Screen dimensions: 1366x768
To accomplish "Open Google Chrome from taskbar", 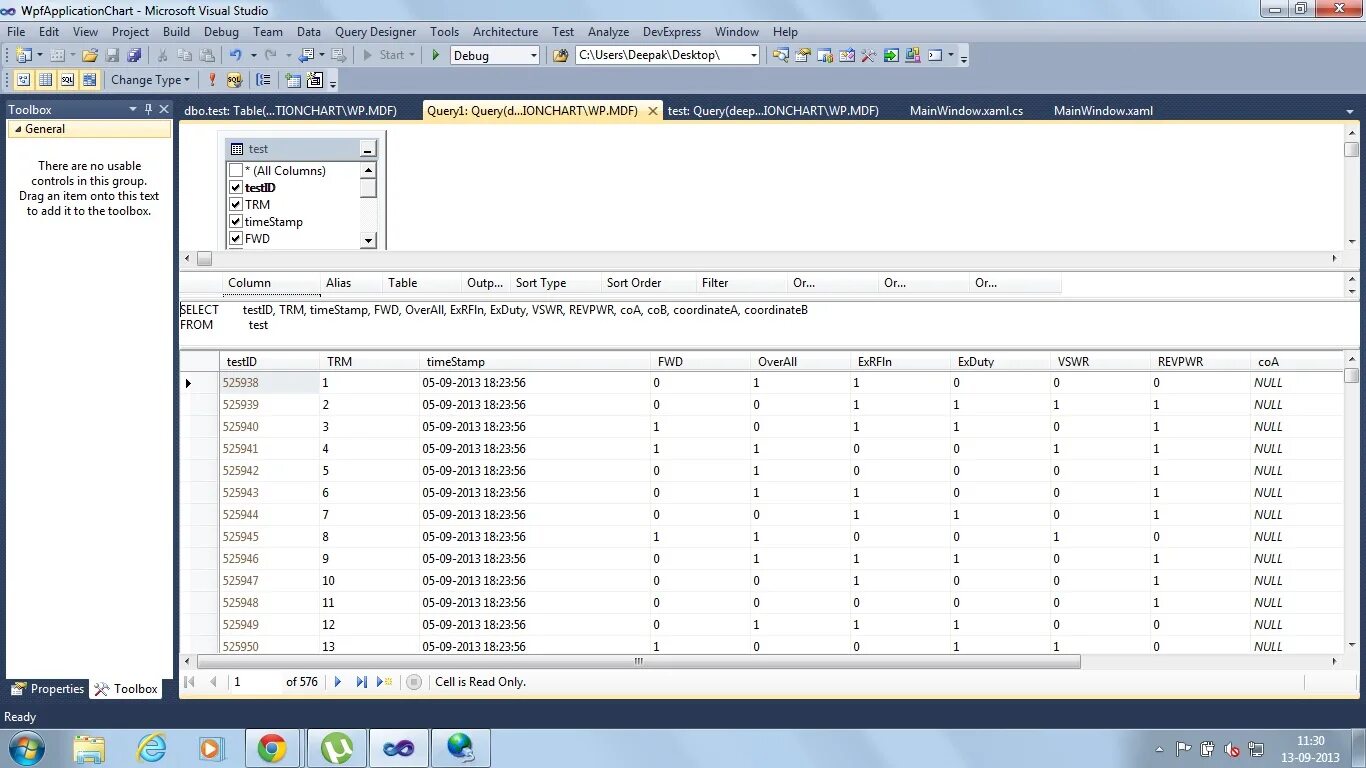I will coord(272,748).
